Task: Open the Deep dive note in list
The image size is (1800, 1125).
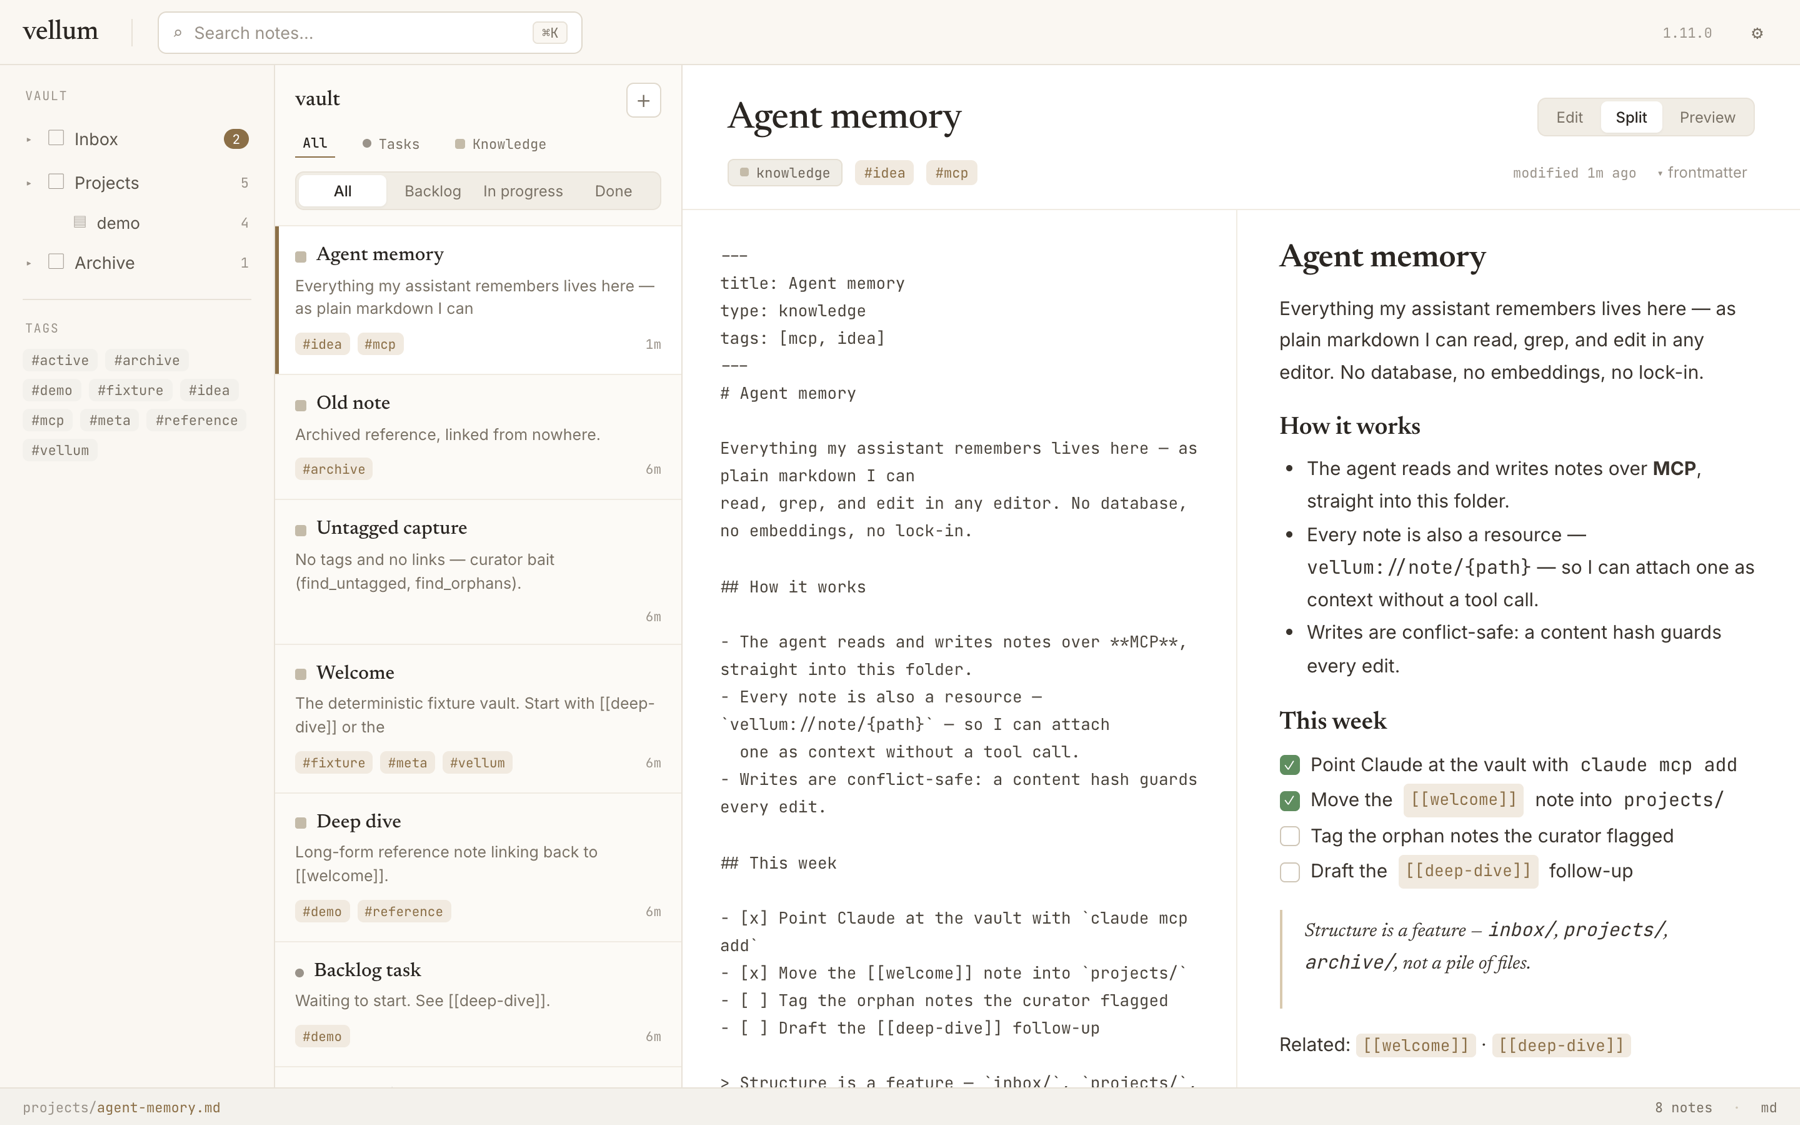Action: (479, 867)
